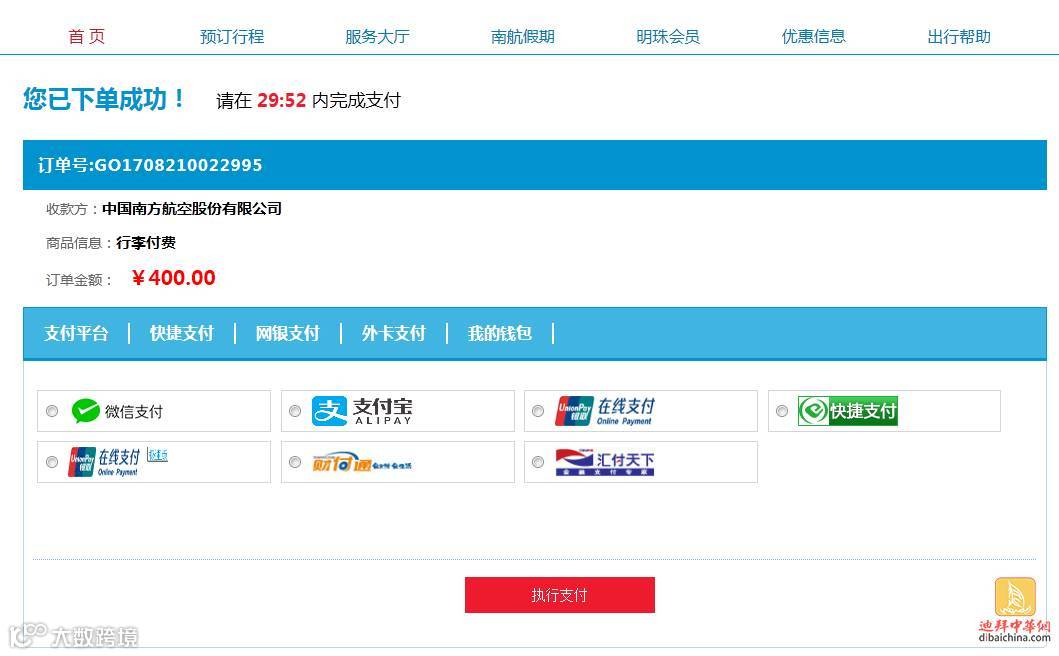Image resolution: width=1059 pixels, height=656 pixels.
Task: Click the red 执行支付 button
Action: coord(560,595)
